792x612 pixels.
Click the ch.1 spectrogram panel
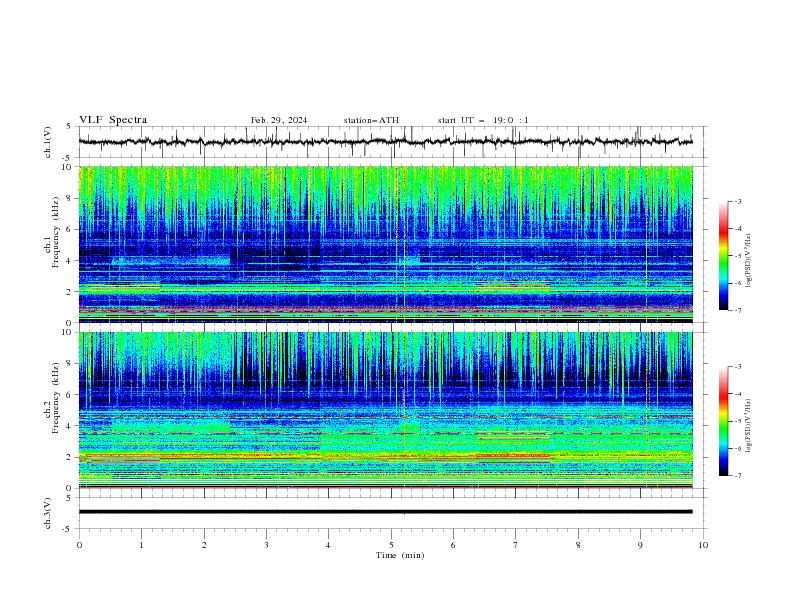pyautogui.click(x=385, y=244)
